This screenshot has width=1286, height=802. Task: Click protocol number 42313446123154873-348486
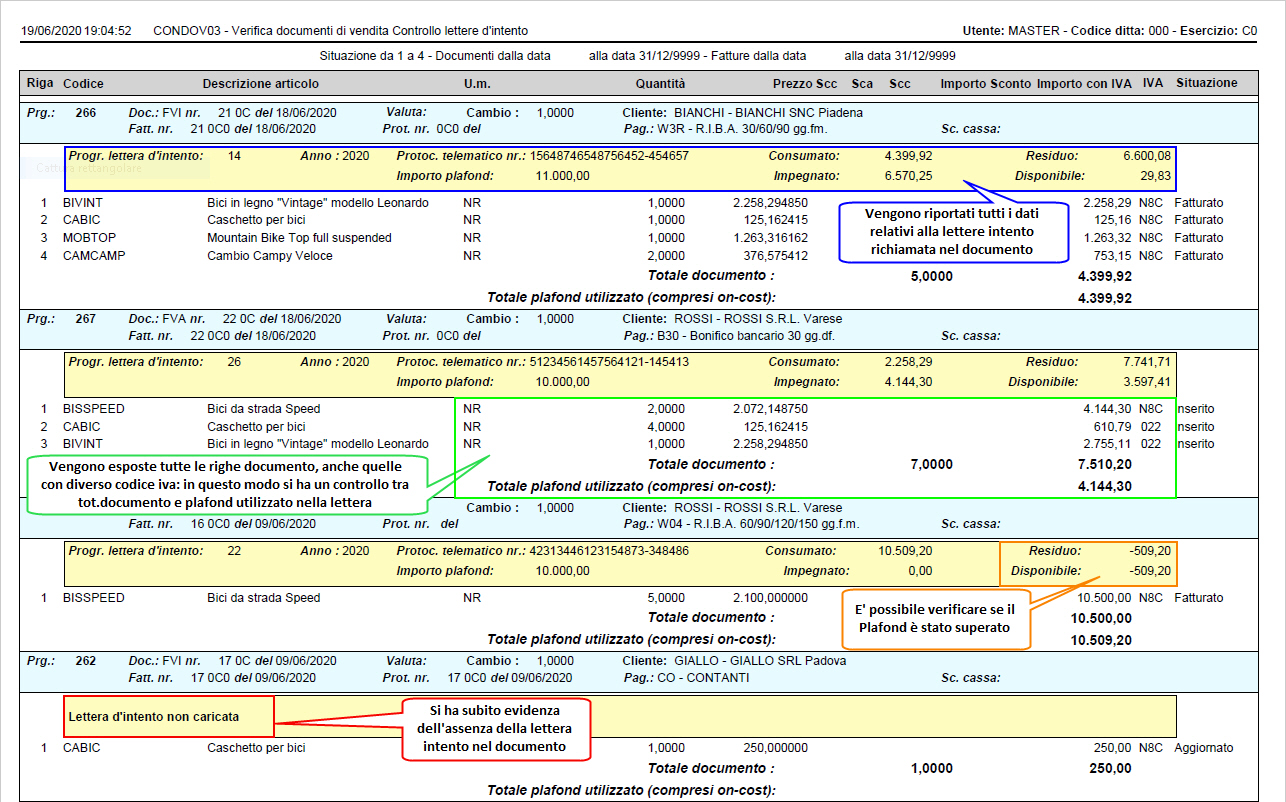point(609,551)
